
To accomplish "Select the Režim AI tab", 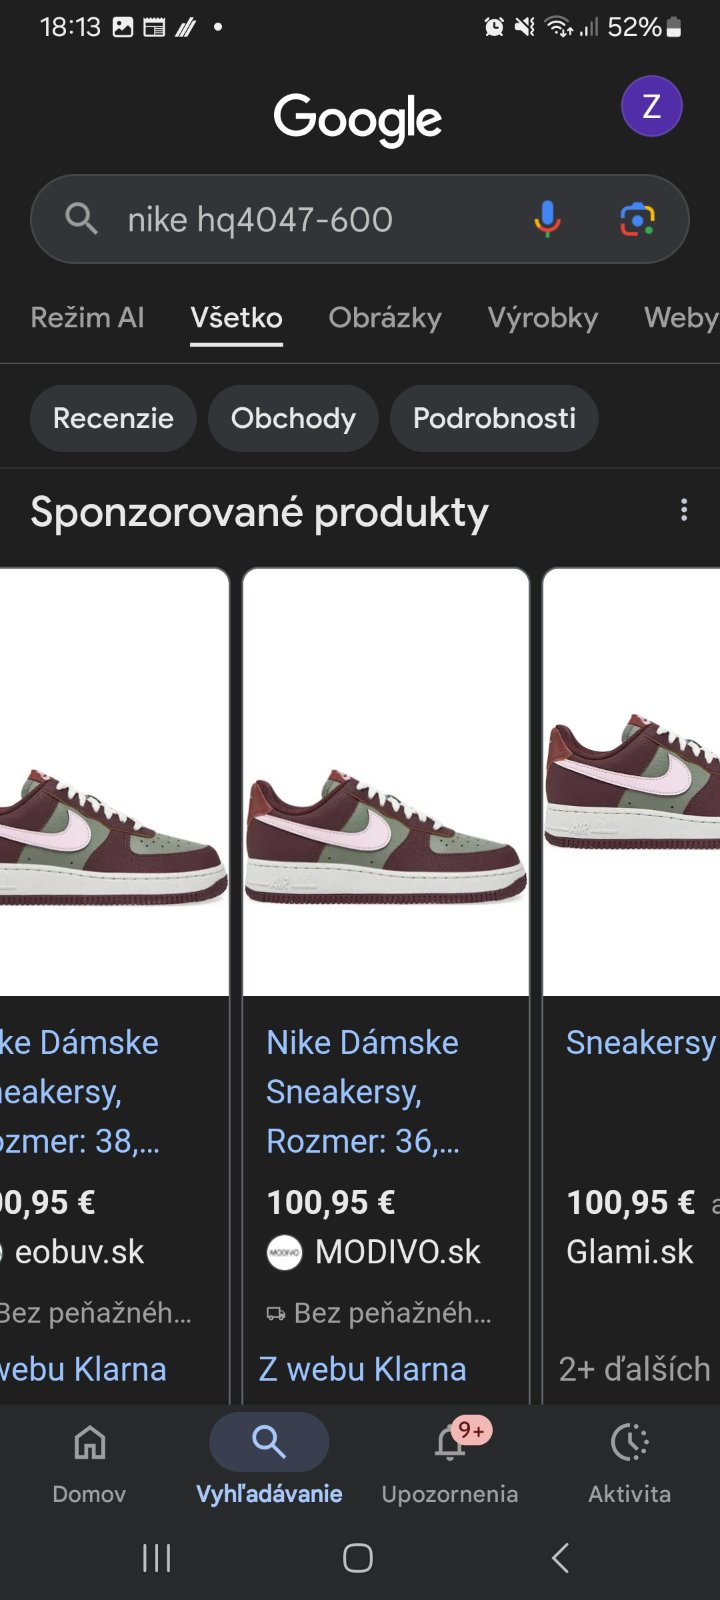I will [x=88, y=318].
